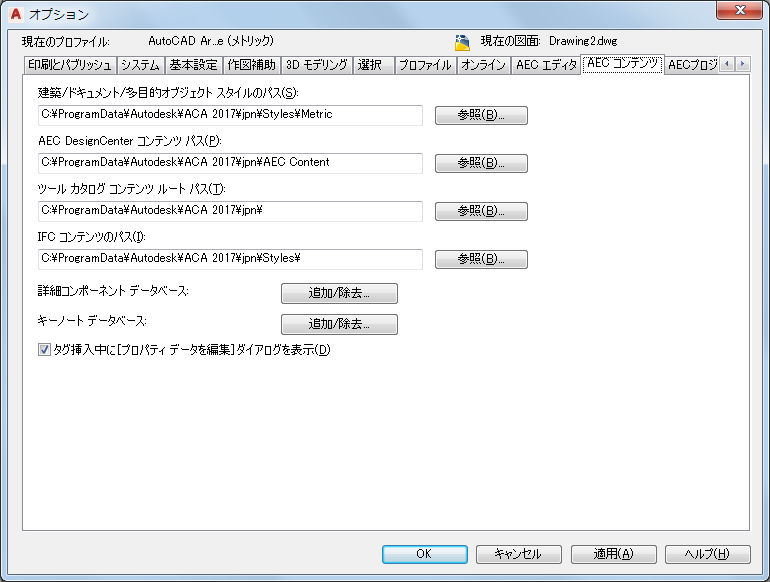
Task: Browse for AEC DesignCenter content path
Action: tap(481, 164)
